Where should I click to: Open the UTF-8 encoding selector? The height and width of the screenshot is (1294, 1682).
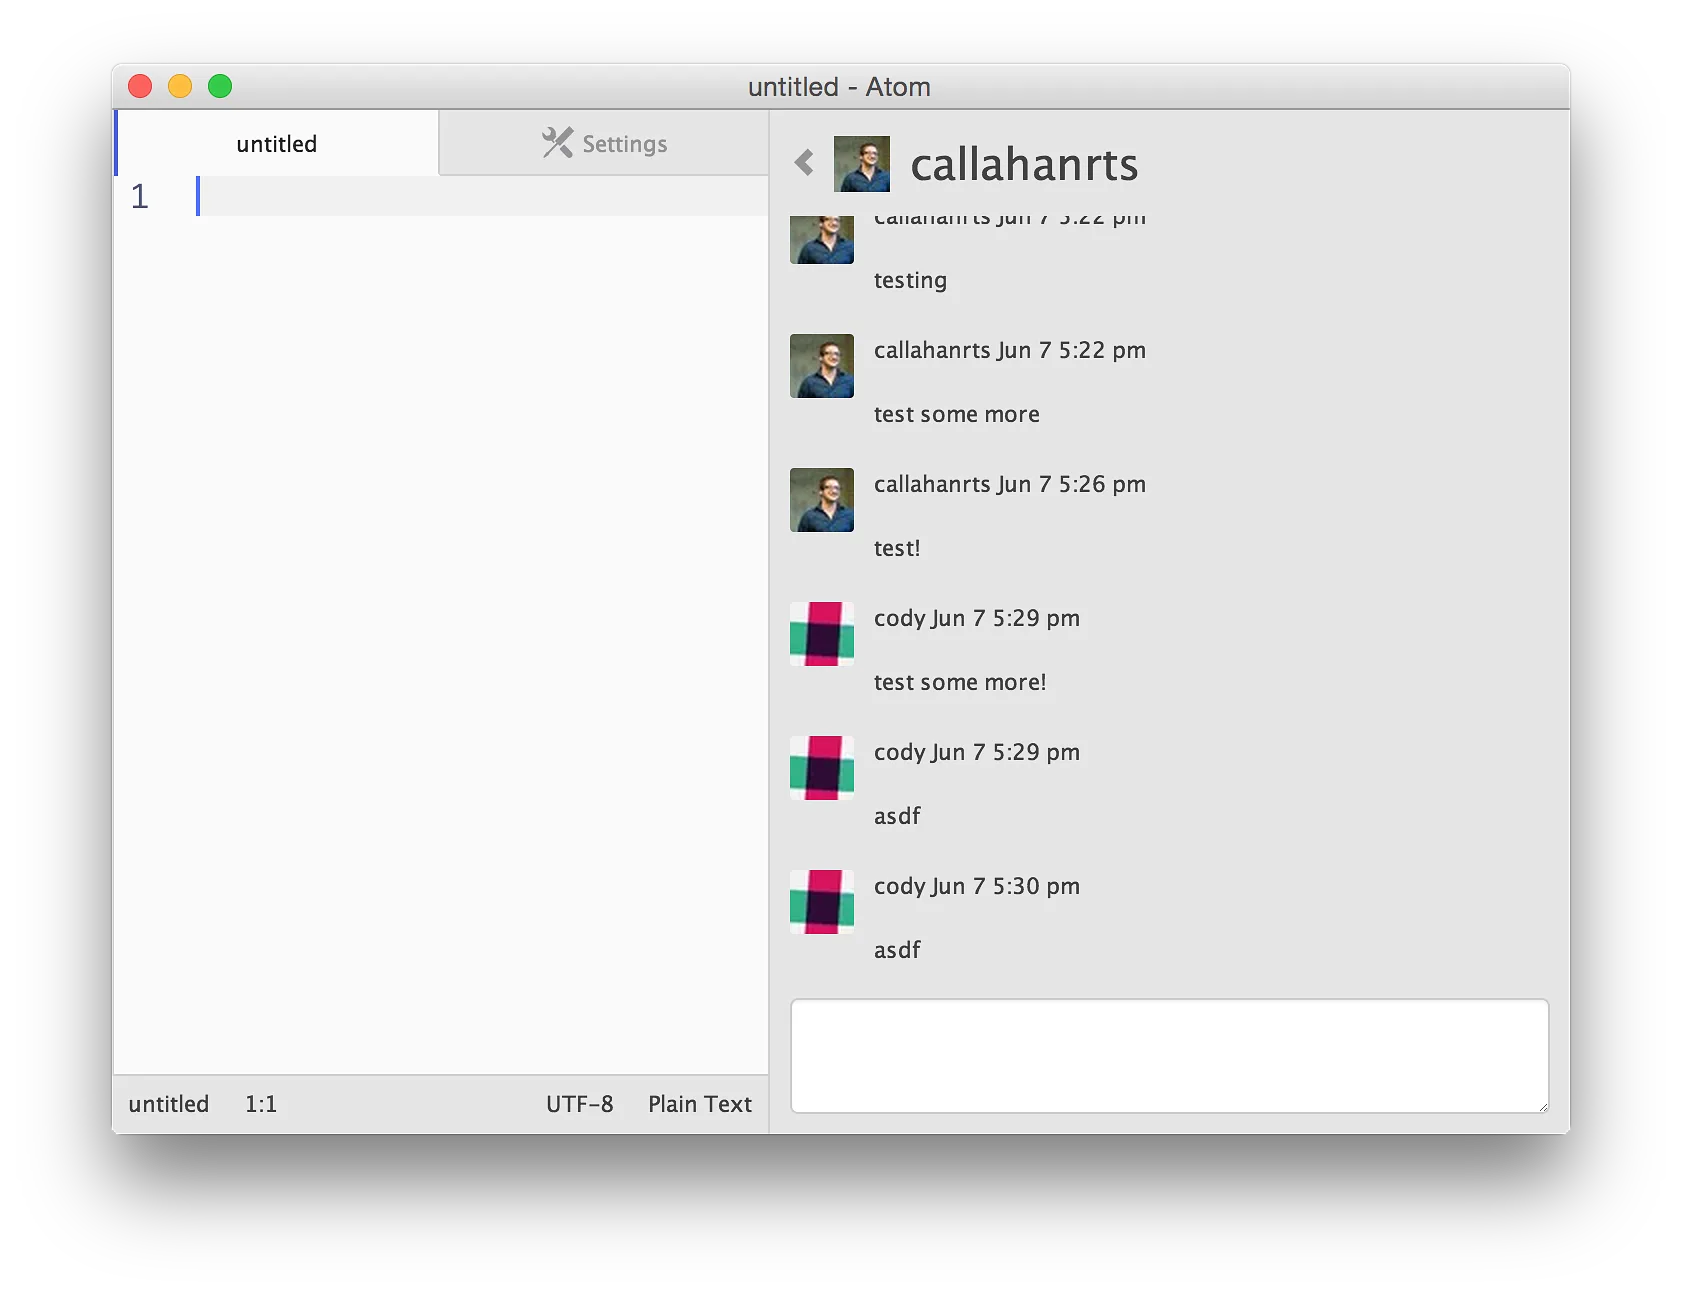pos(579,1104)
